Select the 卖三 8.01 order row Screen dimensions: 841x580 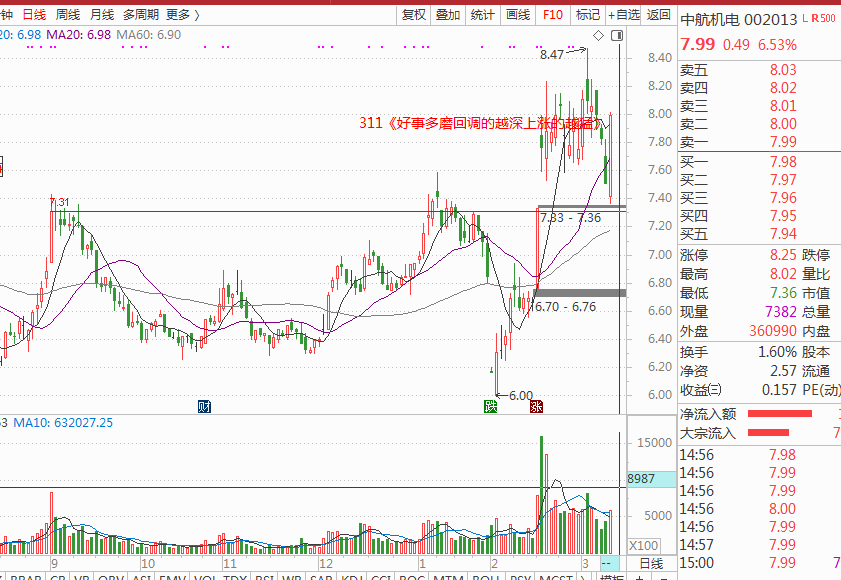point(759,106)
